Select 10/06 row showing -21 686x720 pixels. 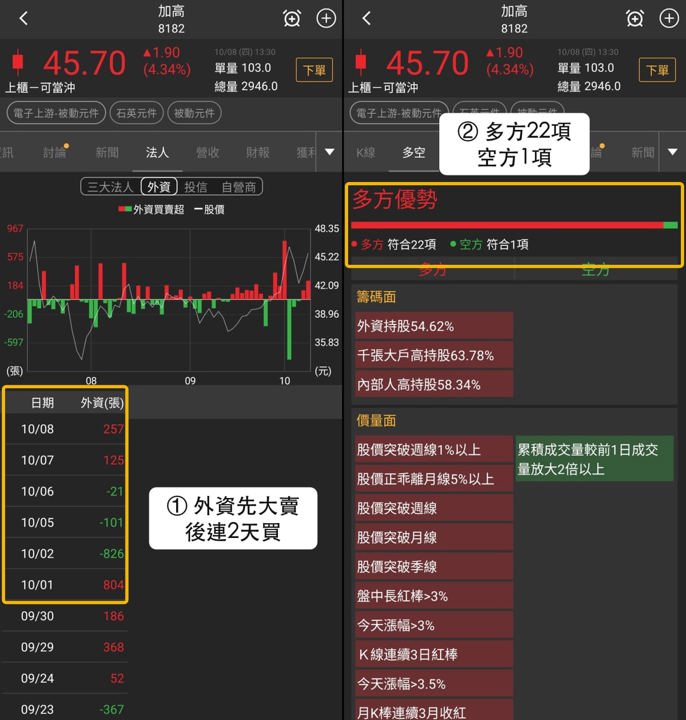(66, 491)
